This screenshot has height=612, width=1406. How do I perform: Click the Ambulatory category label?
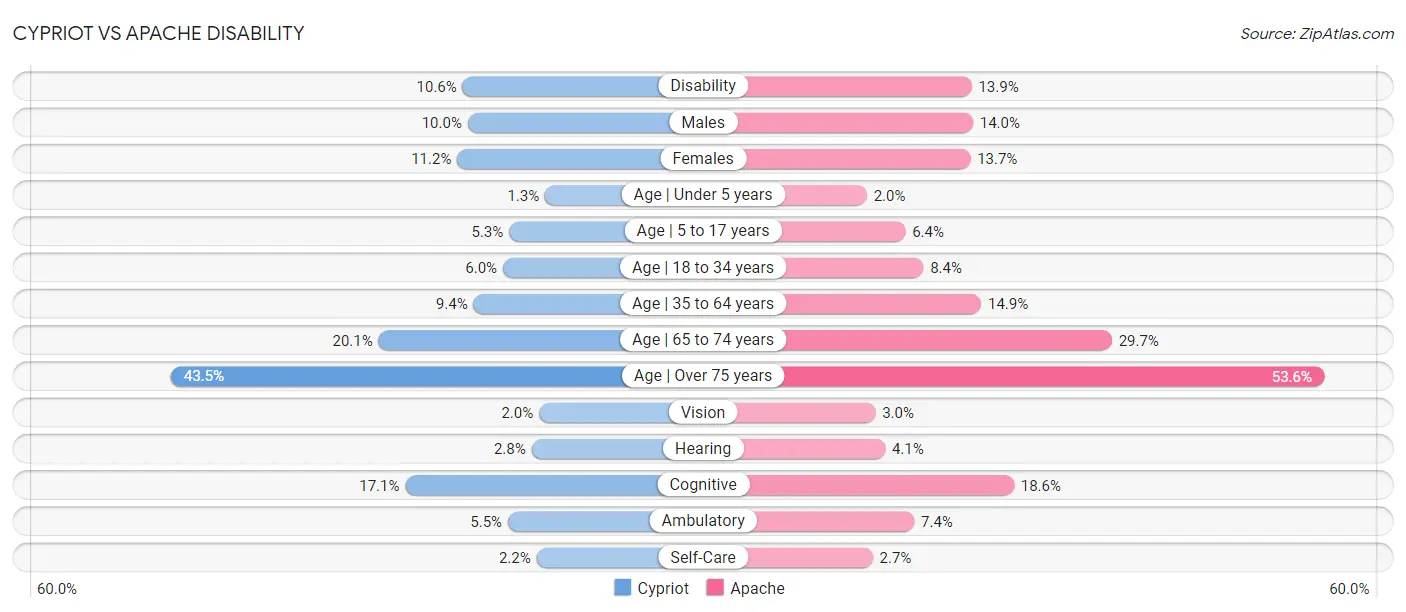click(703, 521)
